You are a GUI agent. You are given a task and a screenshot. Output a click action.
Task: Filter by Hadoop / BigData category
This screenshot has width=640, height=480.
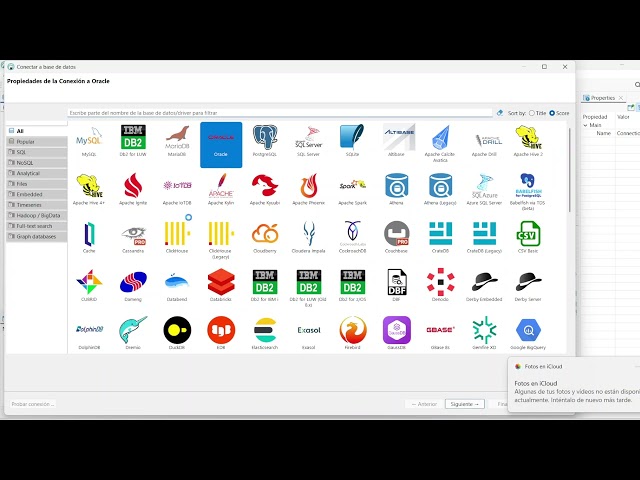tap(37, 216)
